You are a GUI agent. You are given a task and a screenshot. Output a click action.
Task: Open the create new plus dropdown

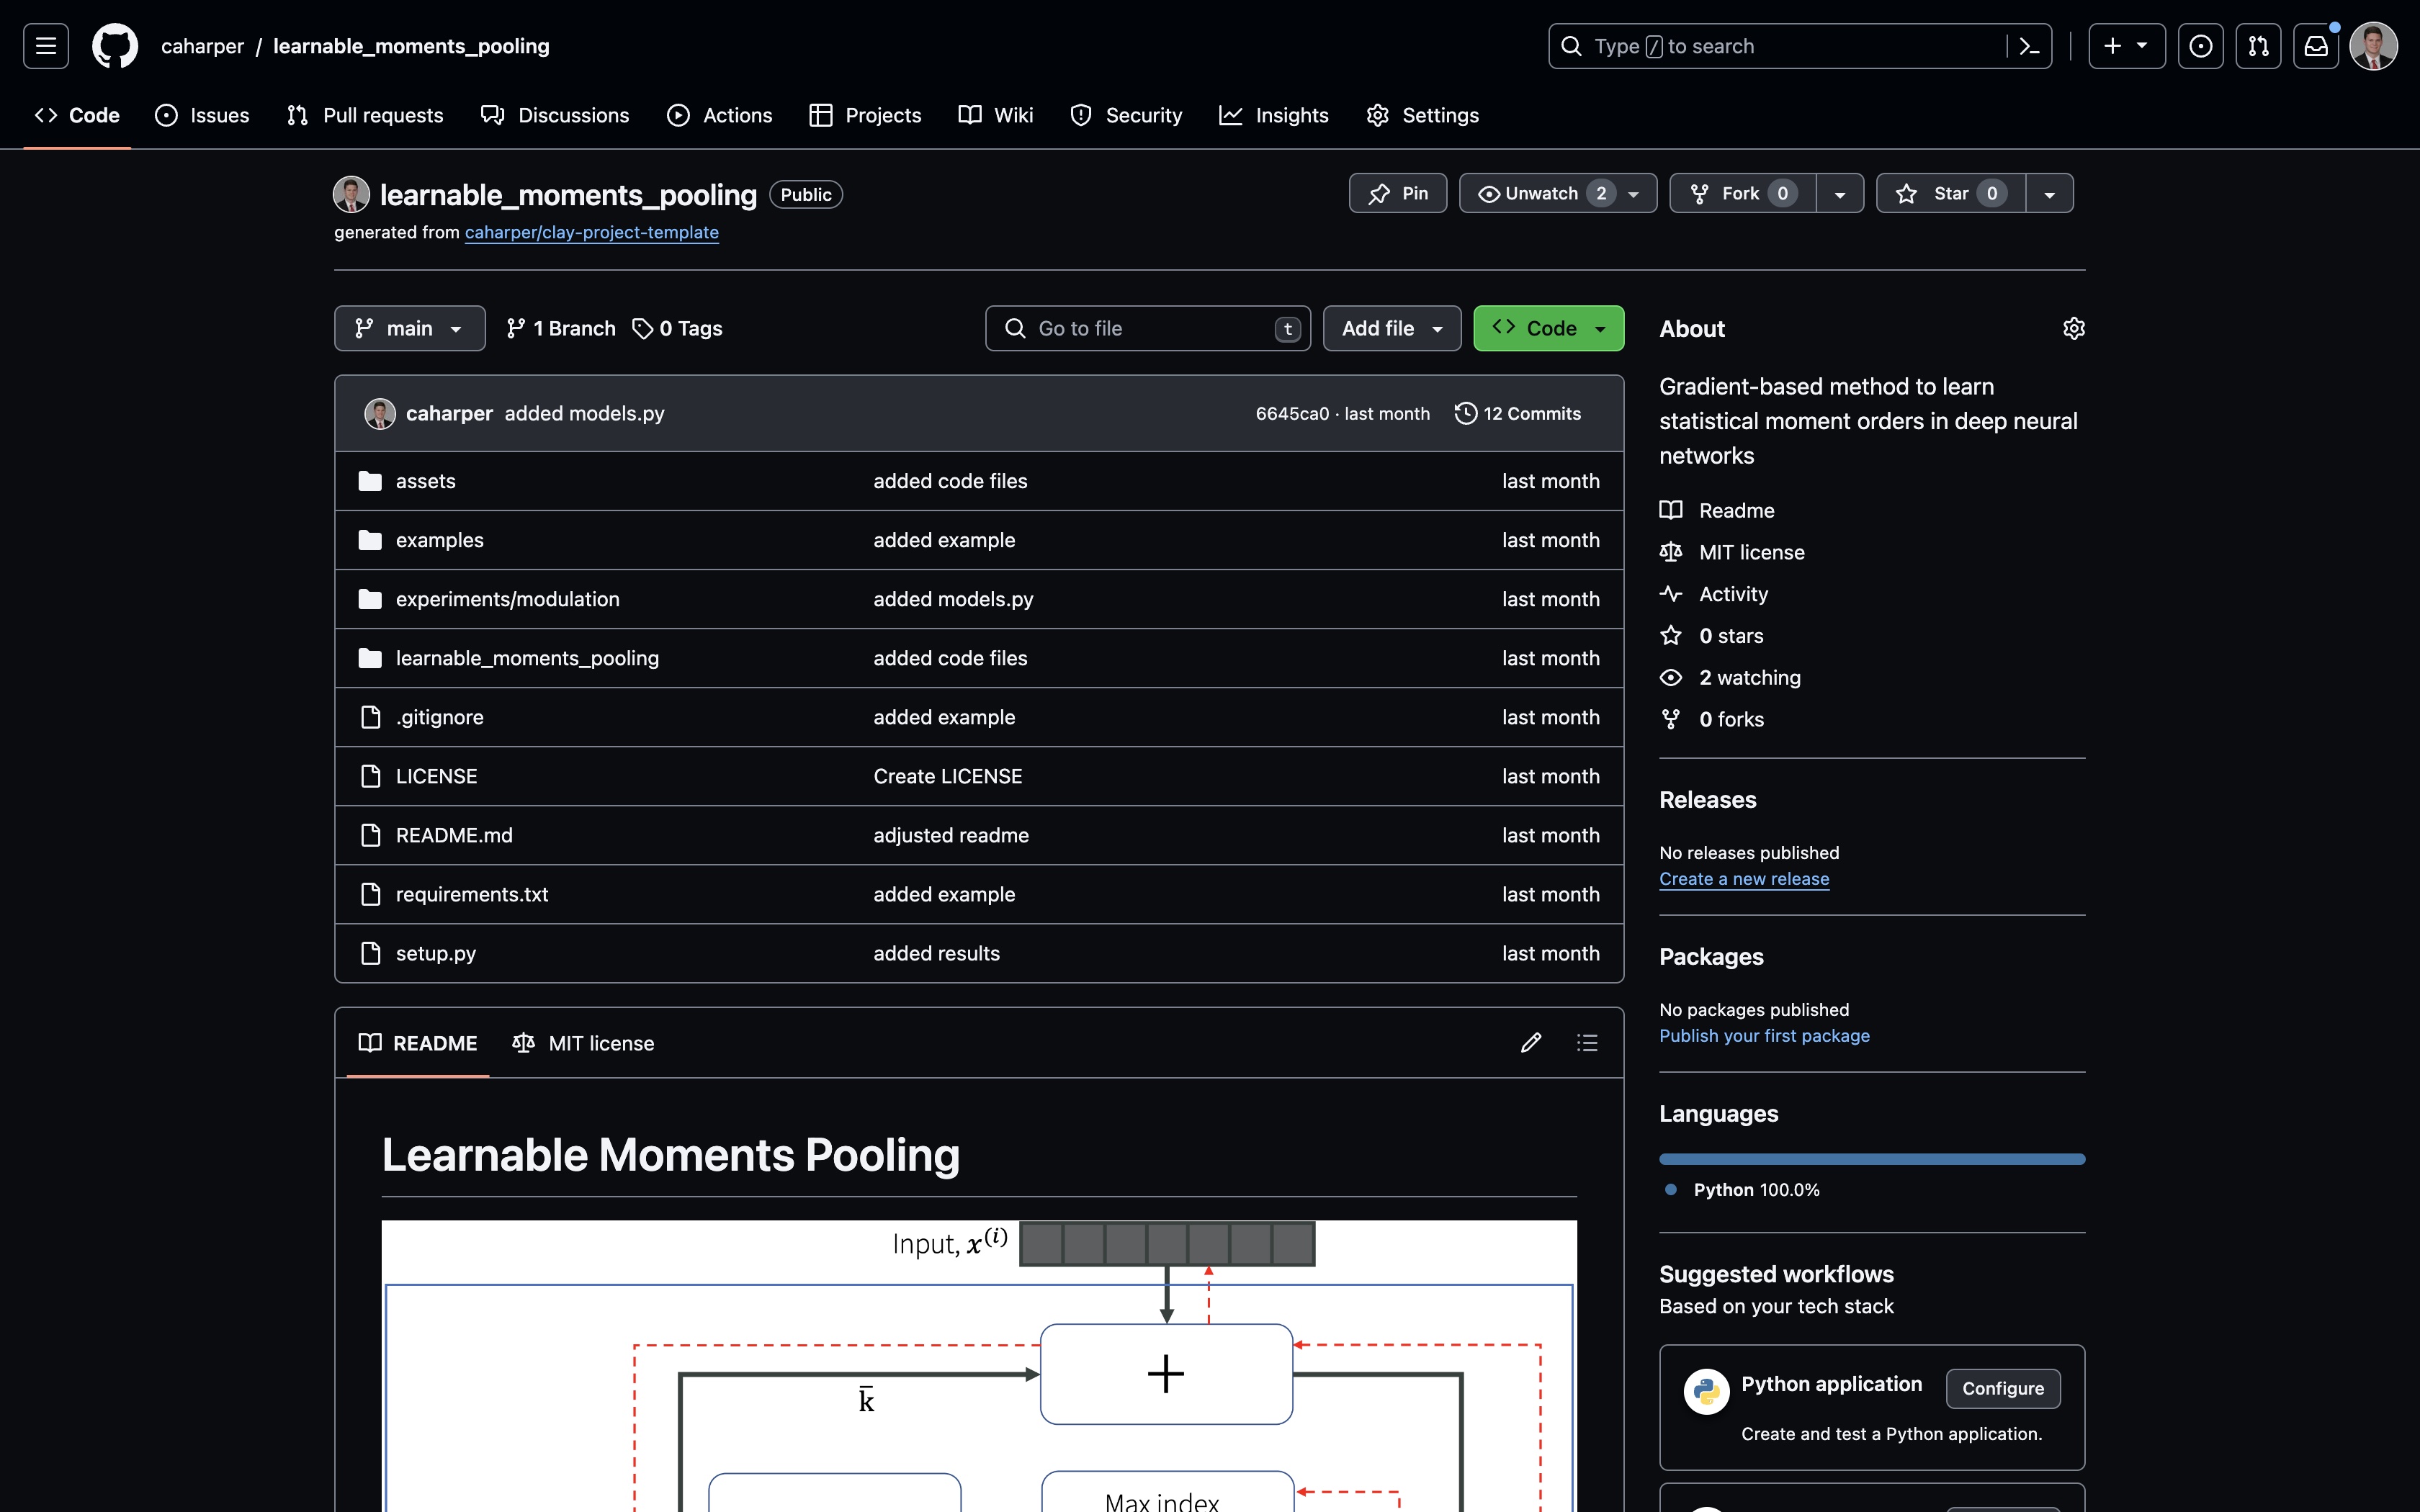tap(2127, 46)
